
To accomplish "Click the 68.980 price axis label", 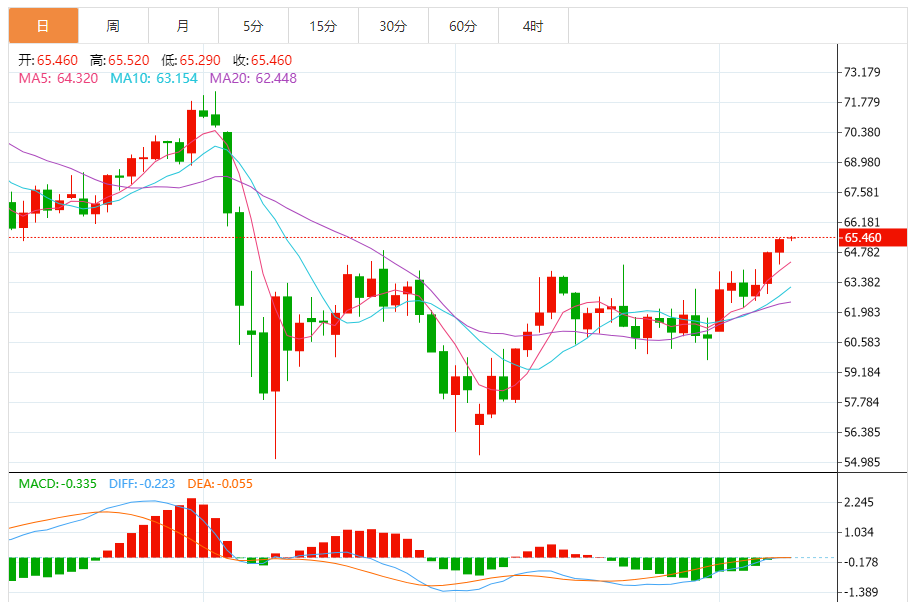I will pyautogui.click(x=862, y=162).
